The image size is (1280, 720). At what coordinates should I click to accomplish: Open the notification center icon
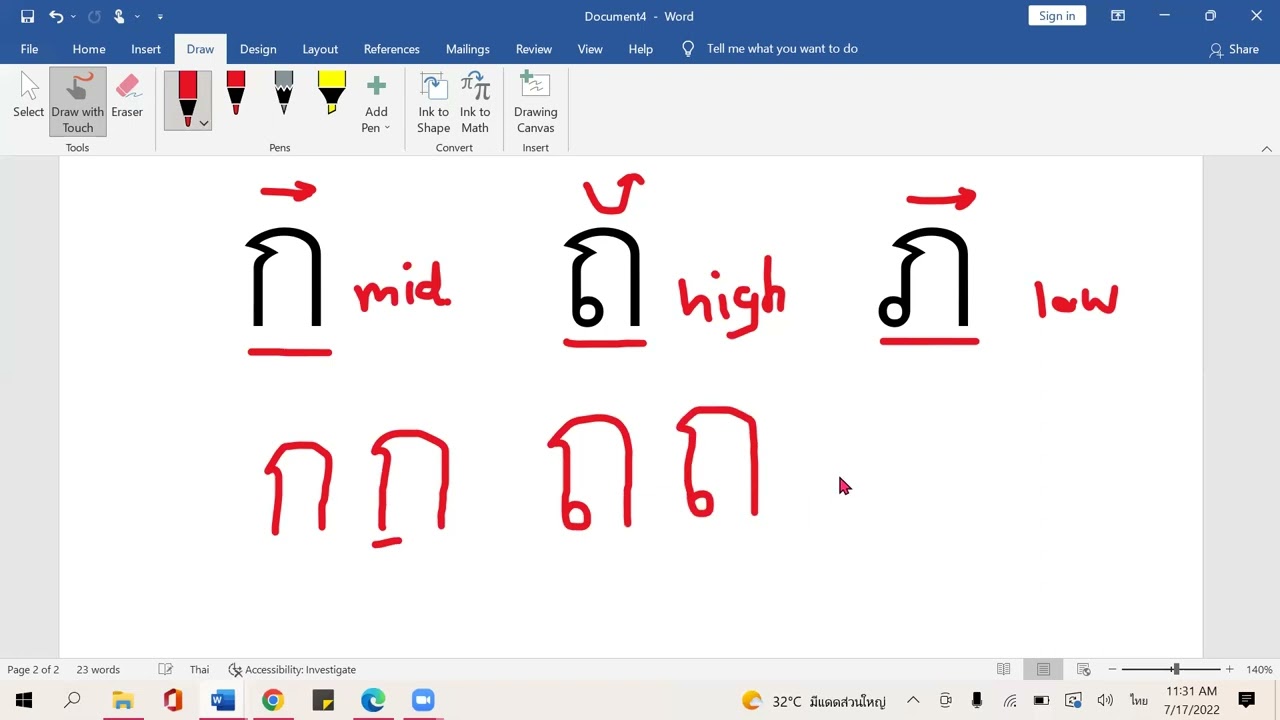(1246, 700)
